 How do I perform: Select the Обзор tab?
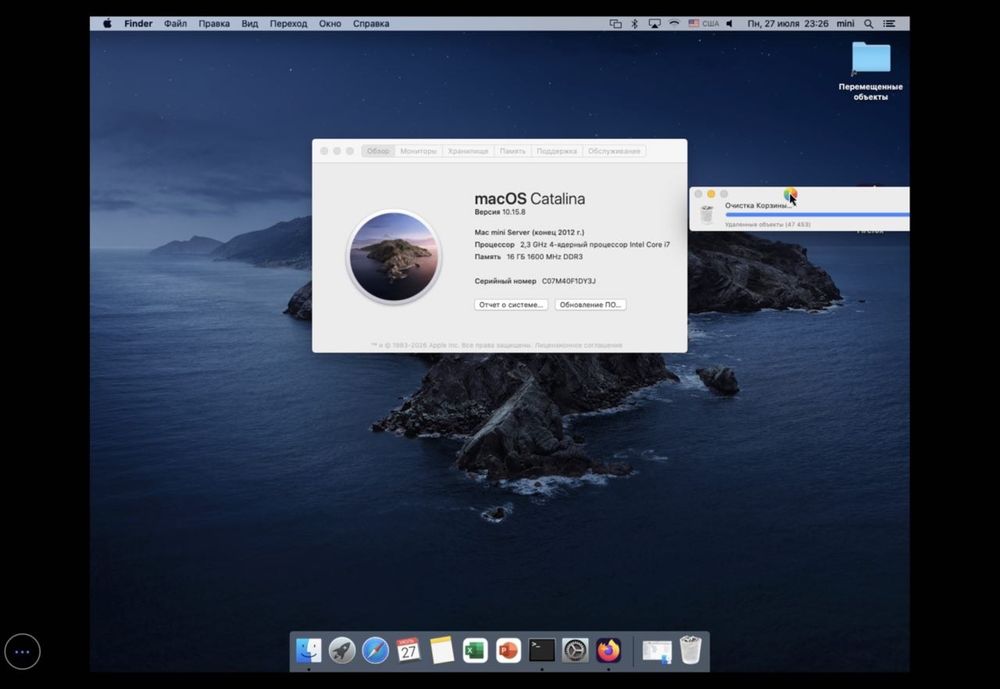tap(378, 151)
